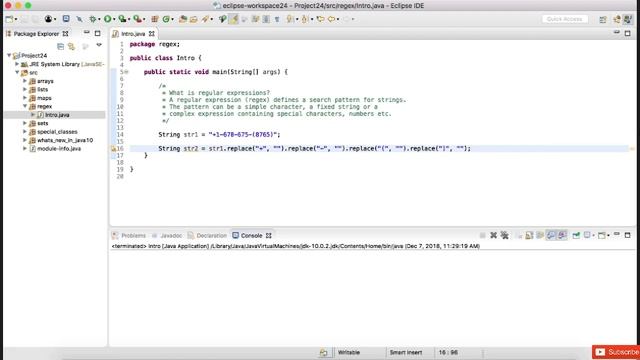
Task: Click the method fold toggle at line 5
Action: [x=127, y=72]
